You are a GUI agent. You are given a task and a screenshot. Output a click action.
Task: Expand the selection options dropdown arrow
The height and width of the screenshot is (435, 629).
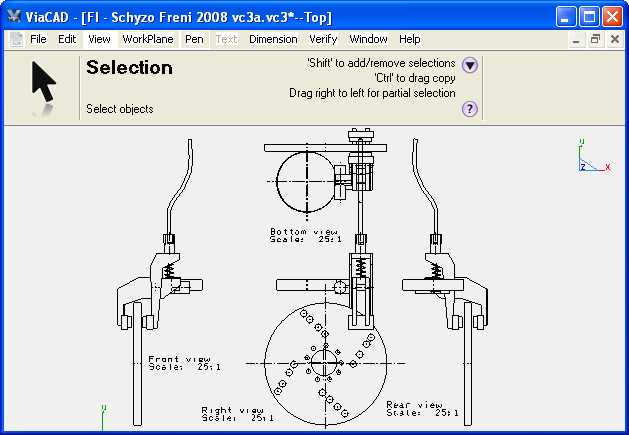coord(469,65)
